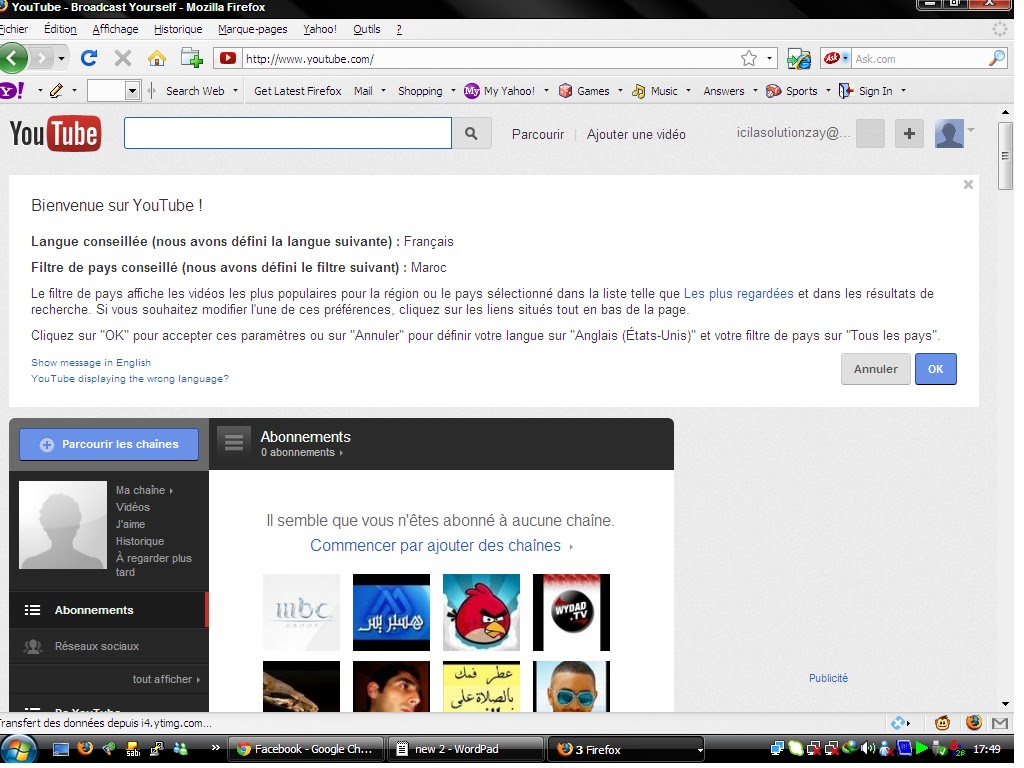Screen dimensions: 1024x768
Task: Click the page vertical scrollbar thumb
Action: tap(1005, 156)
